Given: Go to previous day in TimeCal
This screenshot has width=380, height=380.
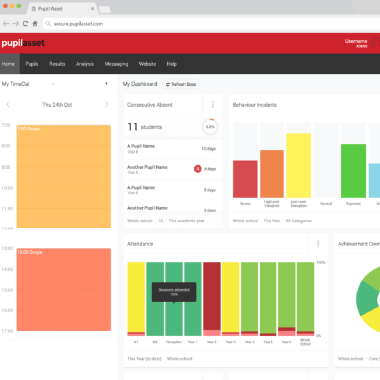Looking at the screenshot, I should (8, 105).
